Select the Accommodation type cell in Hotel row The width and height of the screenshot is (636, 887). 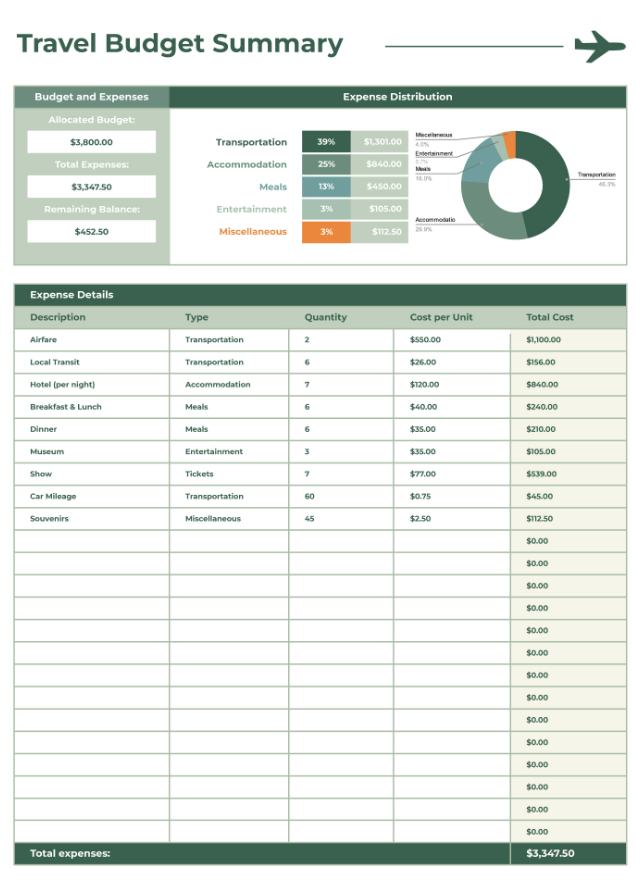point(229,385)
